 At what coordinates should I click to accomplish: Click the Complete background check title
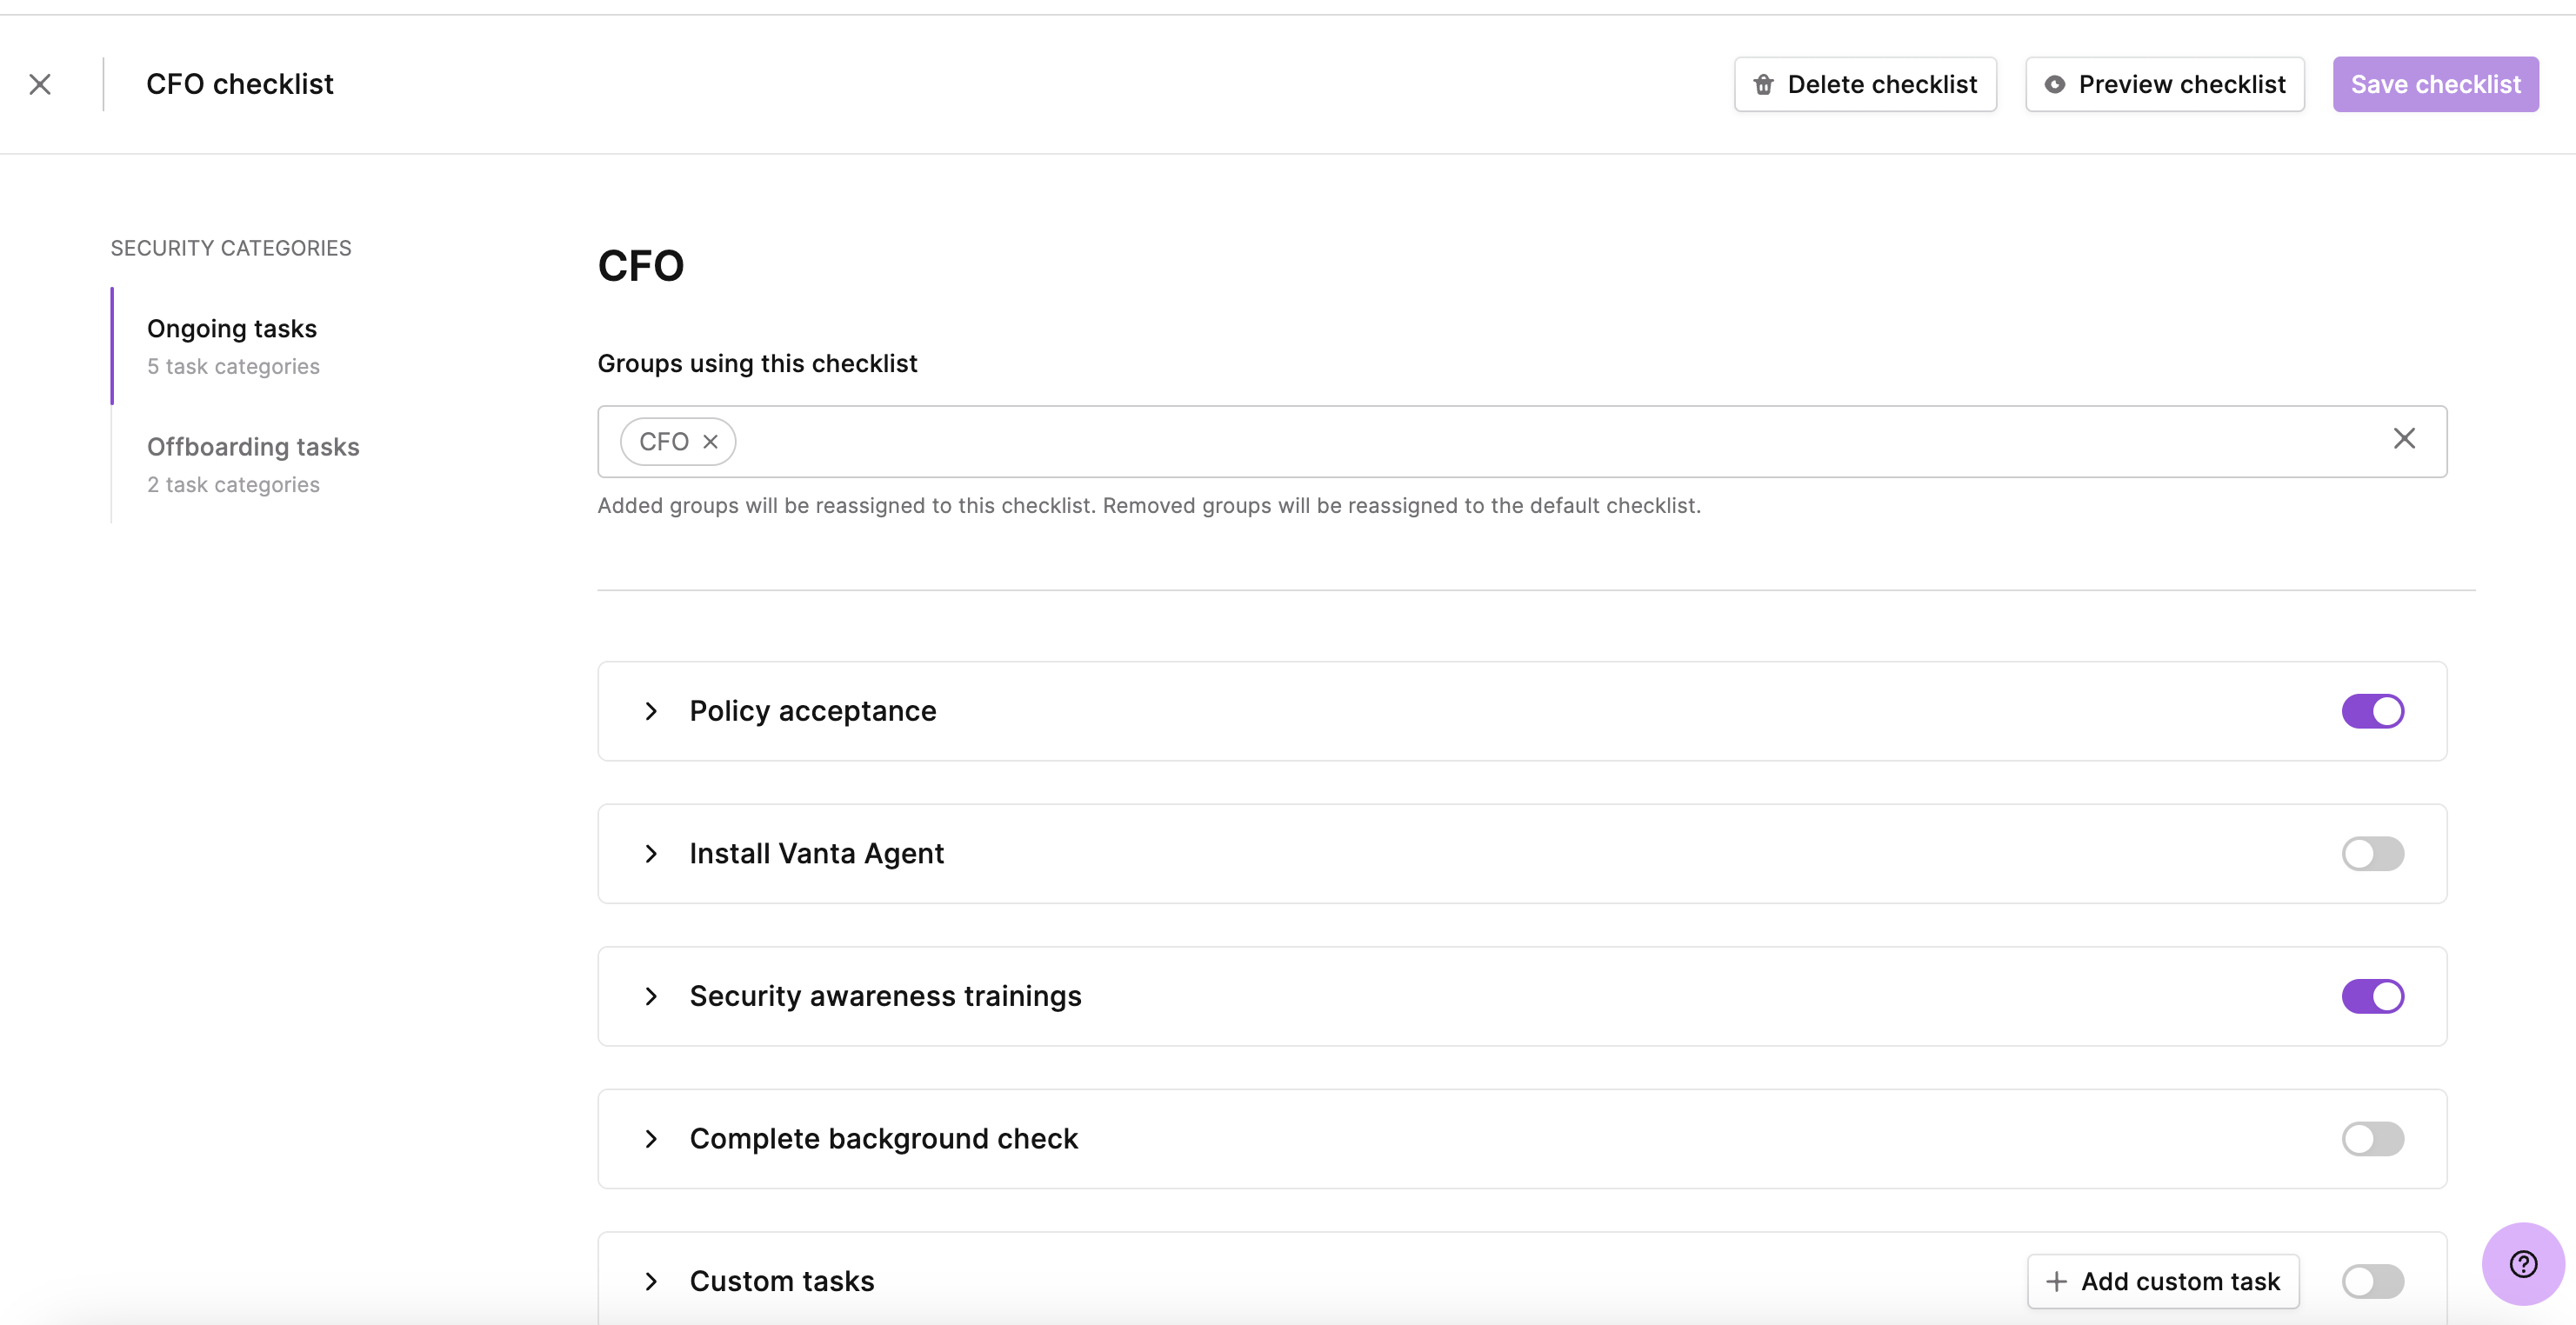pyautogui.click(x=884, y=1139)
